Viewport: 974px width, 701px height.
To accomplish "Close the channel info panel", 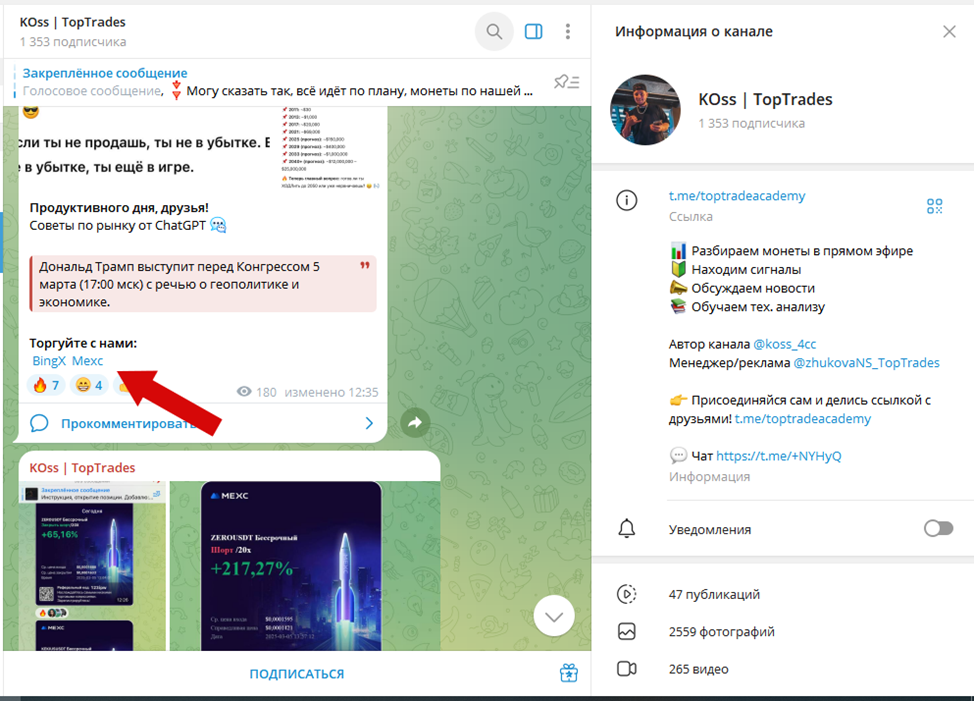I will [949, 32].
